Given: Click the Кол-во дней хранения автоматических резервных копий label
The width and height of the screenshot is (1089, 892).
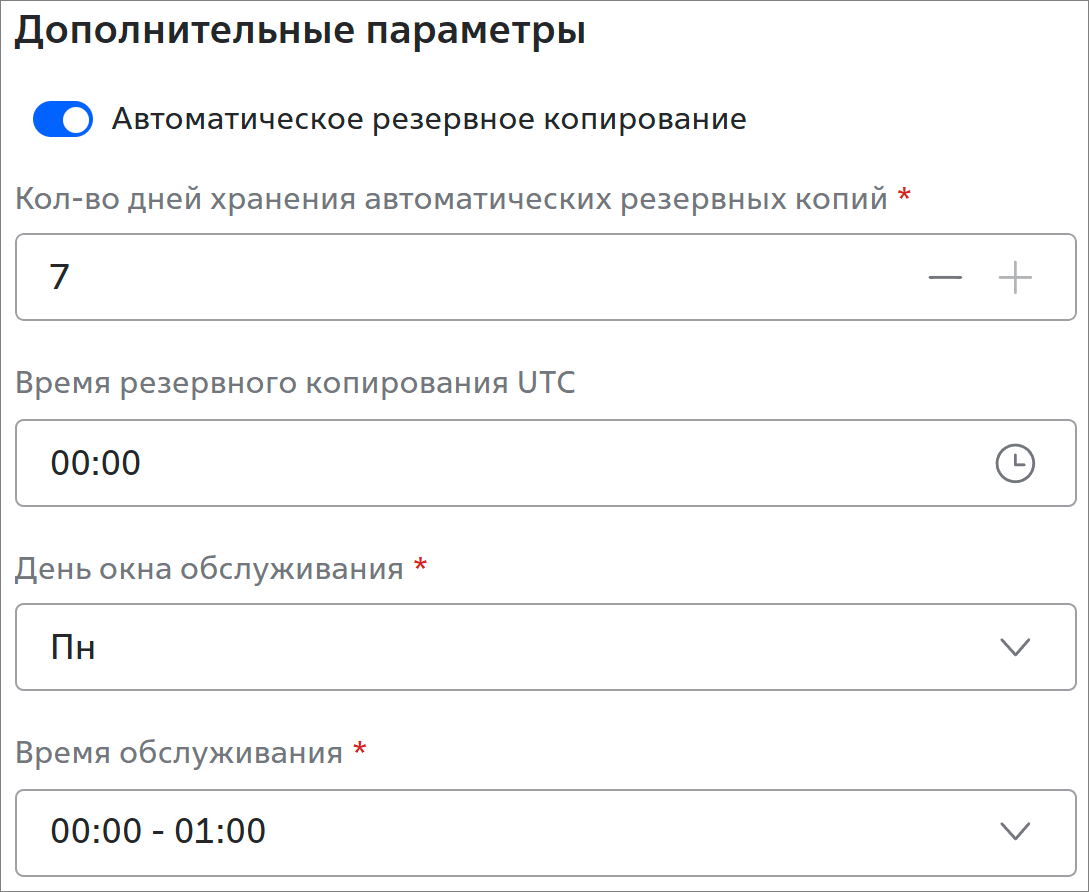Looking at the screenshot, I should pyautogui.click(x=451, y=199).
